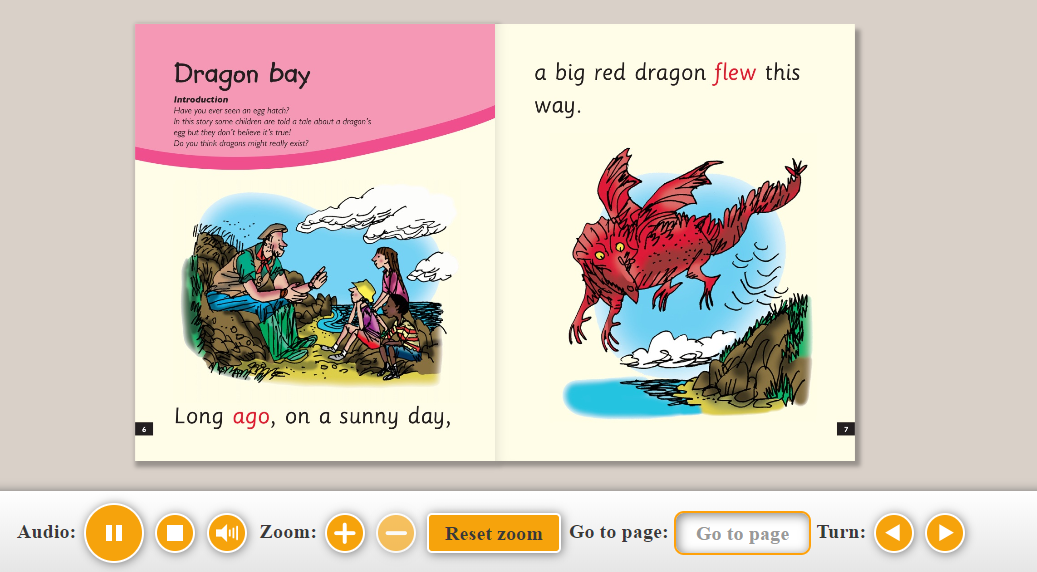1037x572 pixels.
Task: Click the Introduction heading text
Action: click(x=201, y=100)
